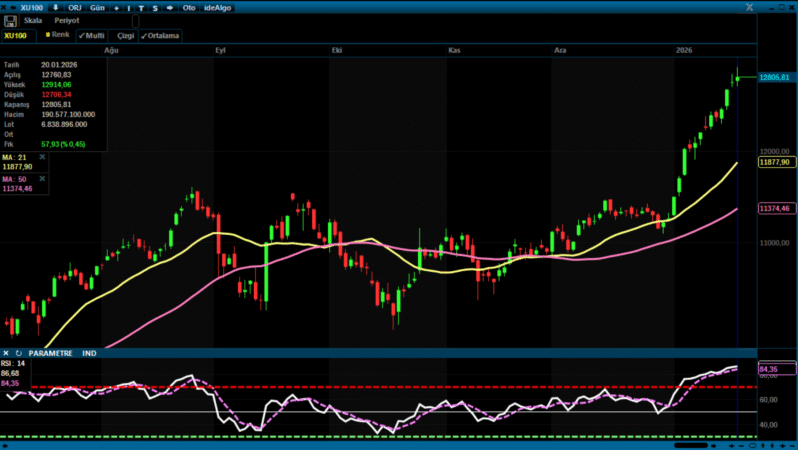Click the S icon in title bar

click(154, 7)
